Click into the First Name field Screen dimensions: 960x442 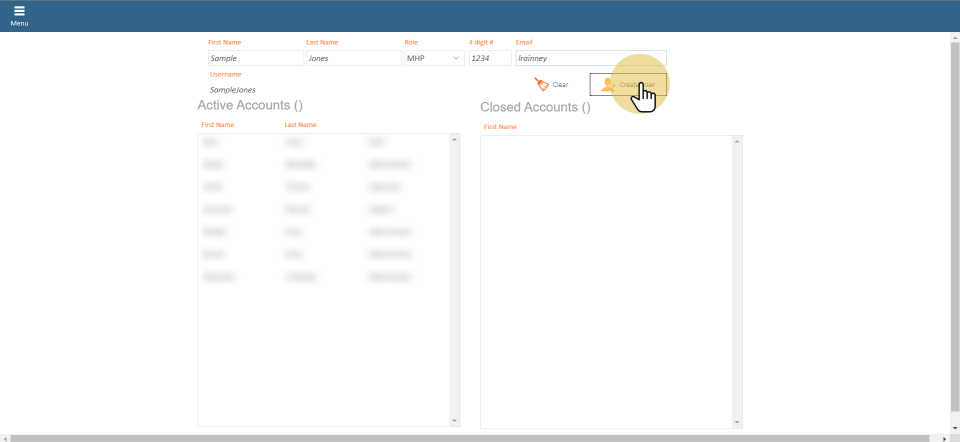point(254,58)
